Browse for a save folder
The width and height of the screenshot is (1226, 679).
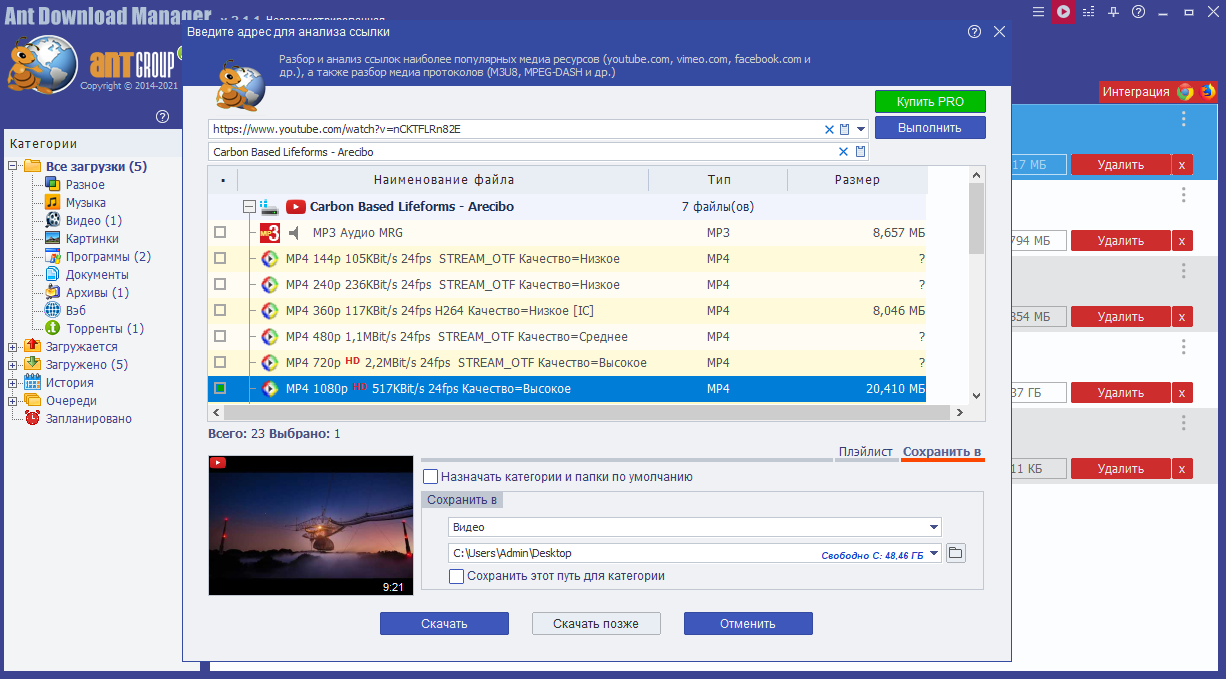pyautogui.click(x=955, y=553)
